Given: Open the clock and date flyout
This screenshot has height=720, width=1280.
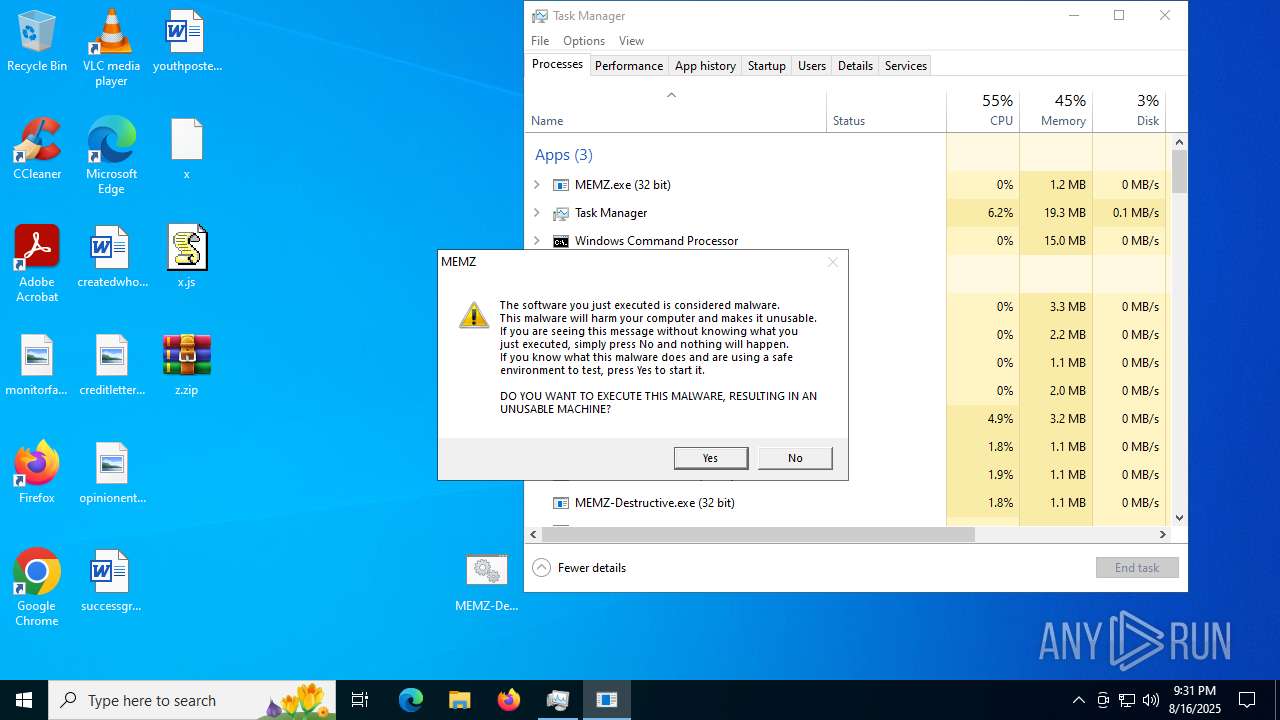Looking at the screenshot, I should pos(1194,700).
